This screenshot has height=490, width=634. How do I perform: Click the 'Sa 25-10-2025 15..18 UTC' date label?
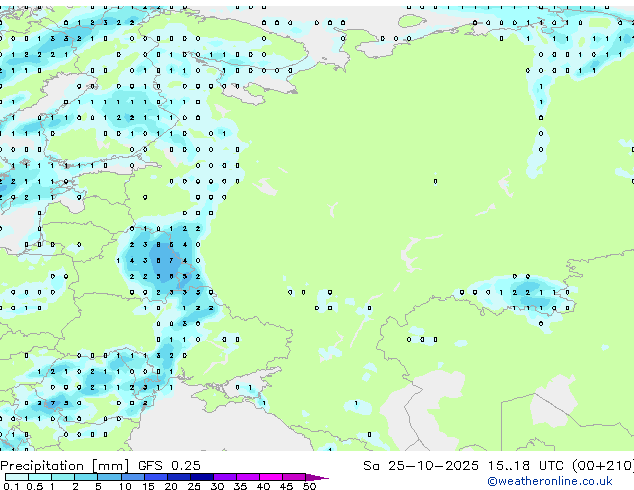(x=465, y=466)
